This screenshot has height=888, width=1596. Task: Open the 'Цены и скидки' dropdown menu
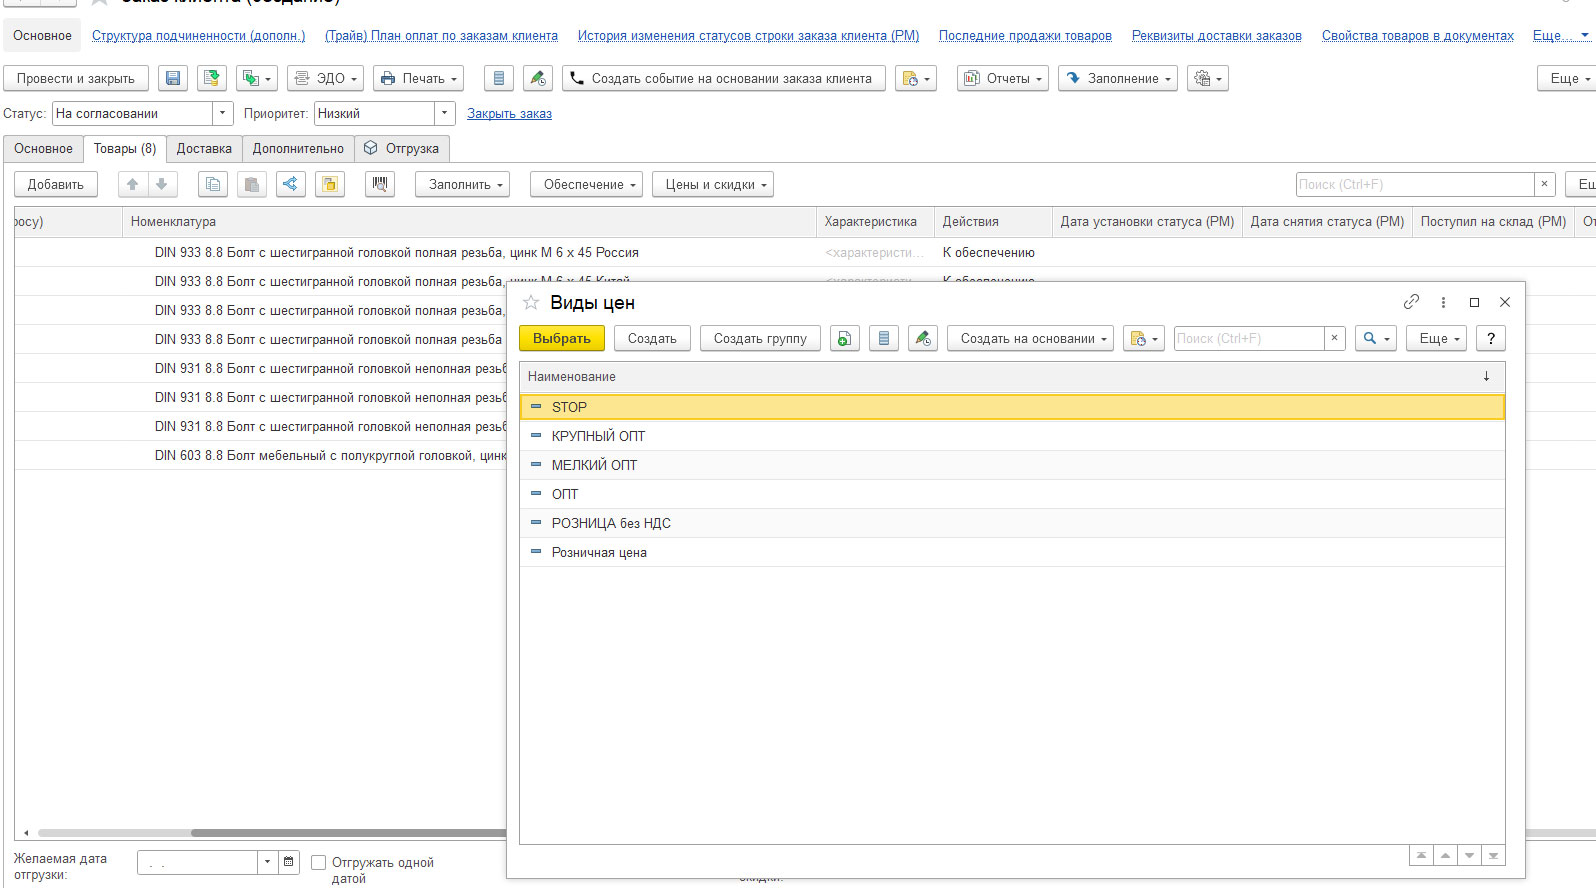713,185
